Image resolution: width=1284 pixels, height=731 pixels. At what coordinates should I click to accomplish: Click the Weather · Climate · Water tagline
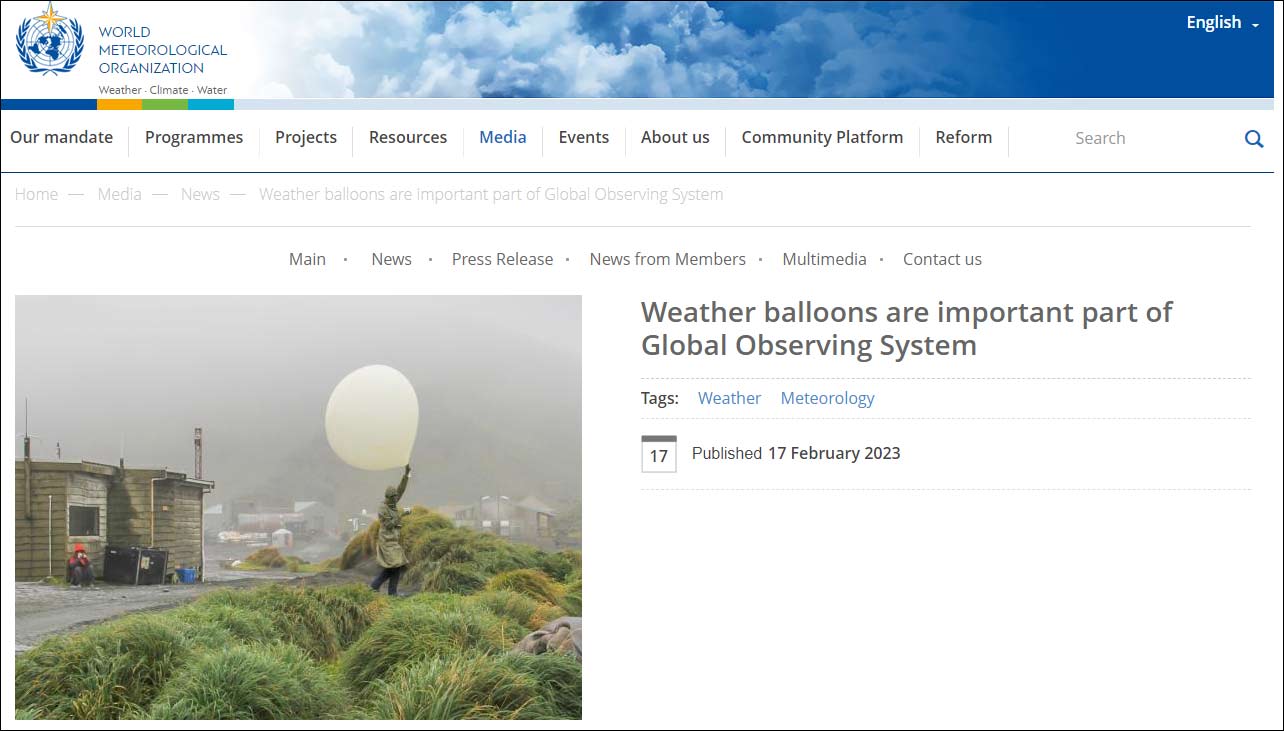point(162,90)
